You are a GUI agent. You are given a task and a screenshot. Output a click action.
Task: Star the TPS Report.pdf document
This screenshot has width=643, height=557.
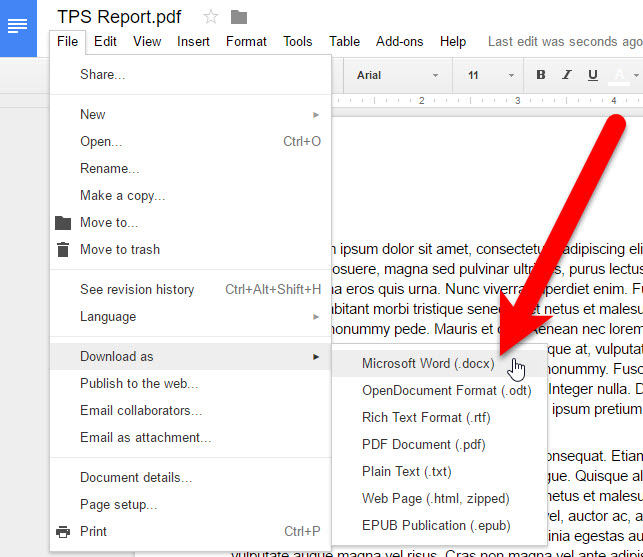point(211,17)
